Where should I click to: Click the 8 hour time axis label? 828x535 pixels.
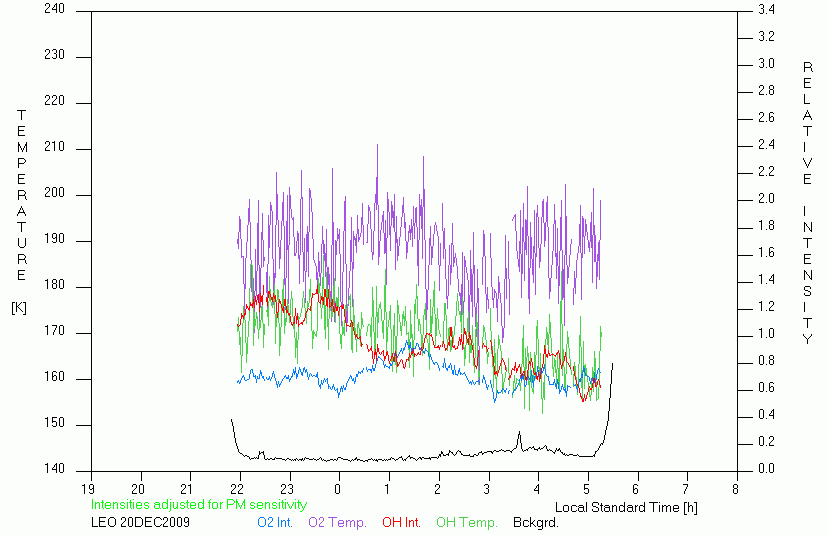pos(736,490)
